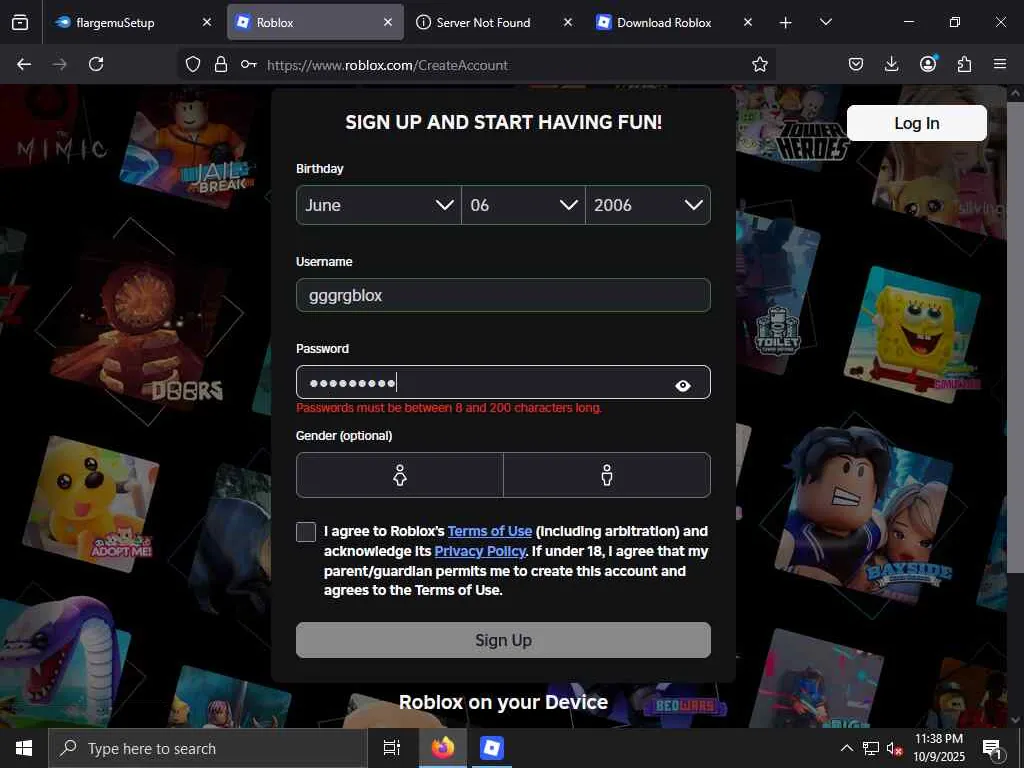Open the taskbar clock and date
Image resolution: width=1024 pixels, height=768 pixels.
tap(938, 748)
